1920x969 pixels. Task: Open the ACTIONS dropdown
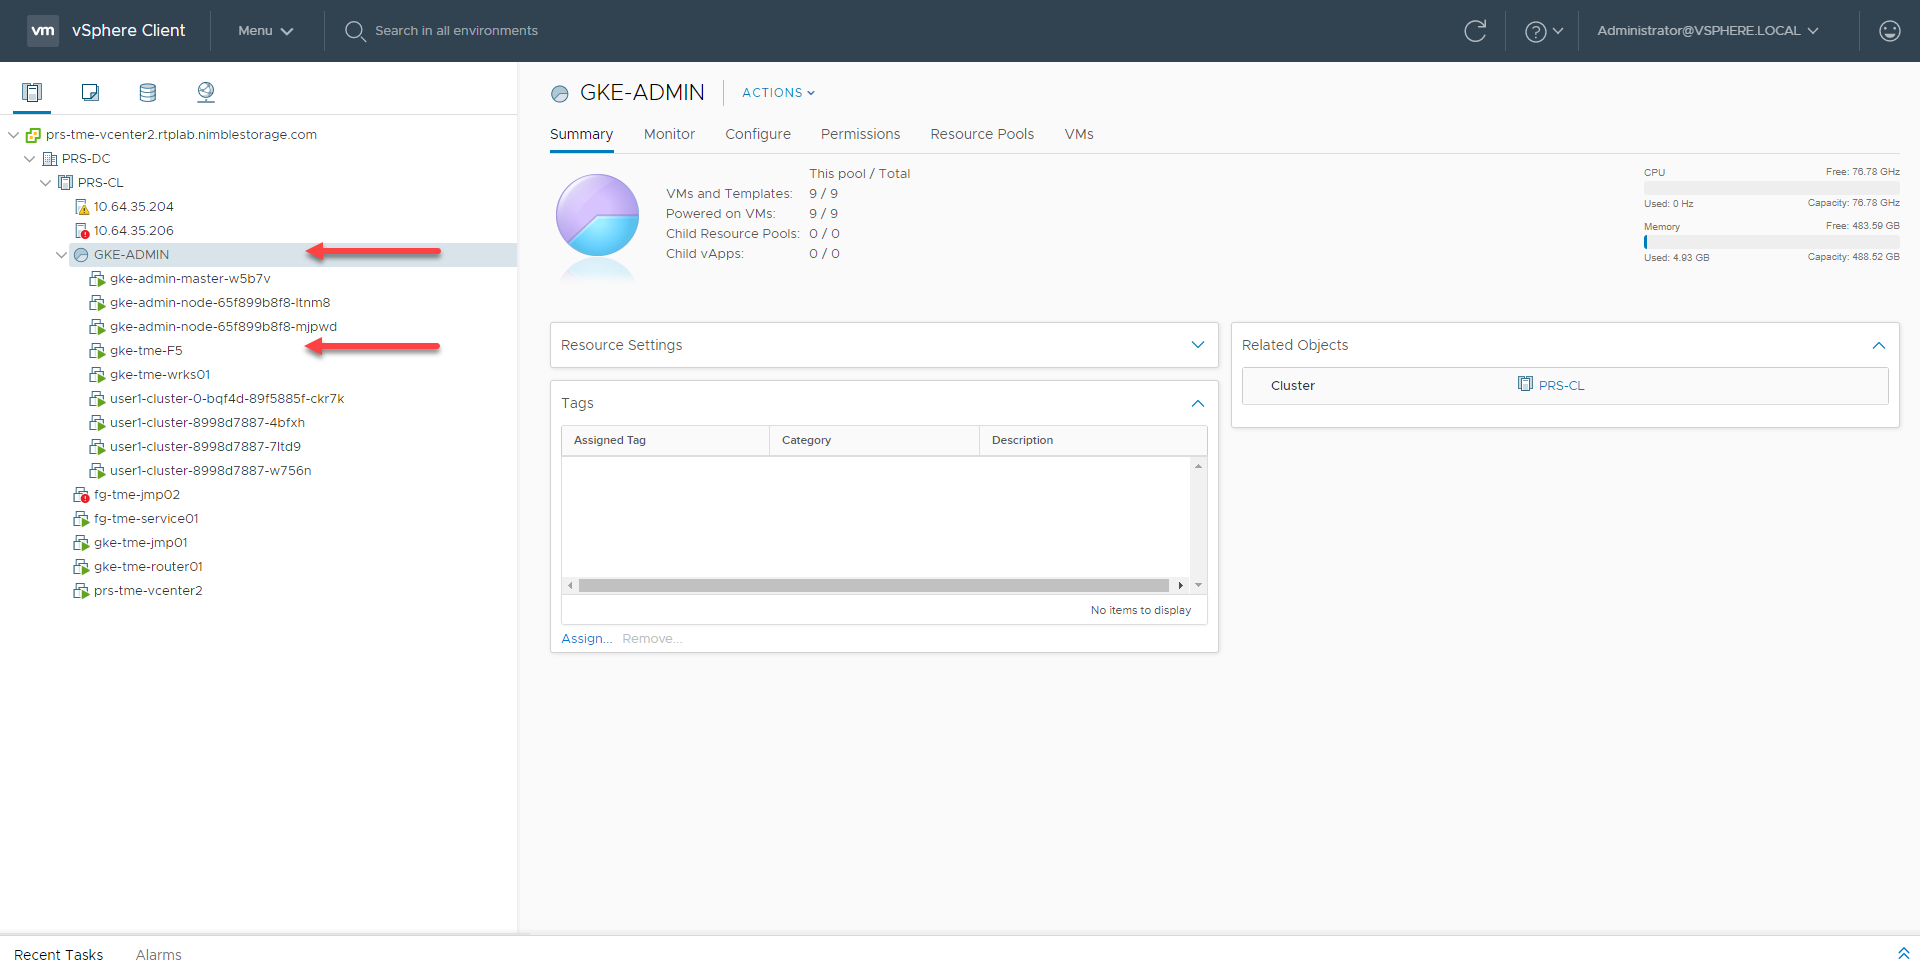pos(778,93)
